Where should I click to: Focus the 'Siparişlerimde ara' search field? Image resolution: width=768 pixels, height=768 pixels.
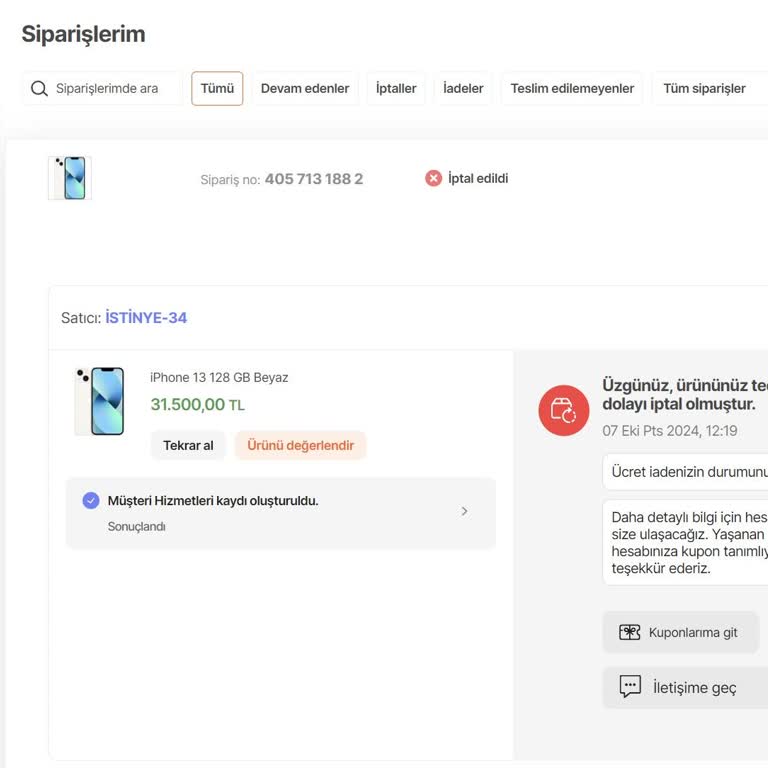(102, 89)
